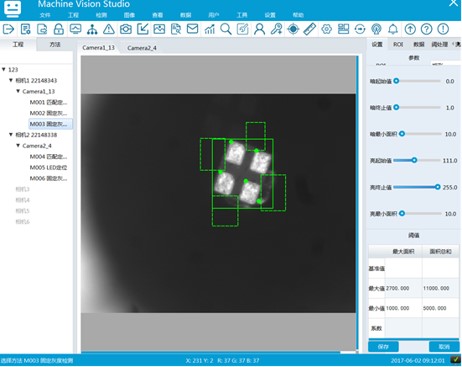Click the slider handle showing 111.0

point(414,160)
